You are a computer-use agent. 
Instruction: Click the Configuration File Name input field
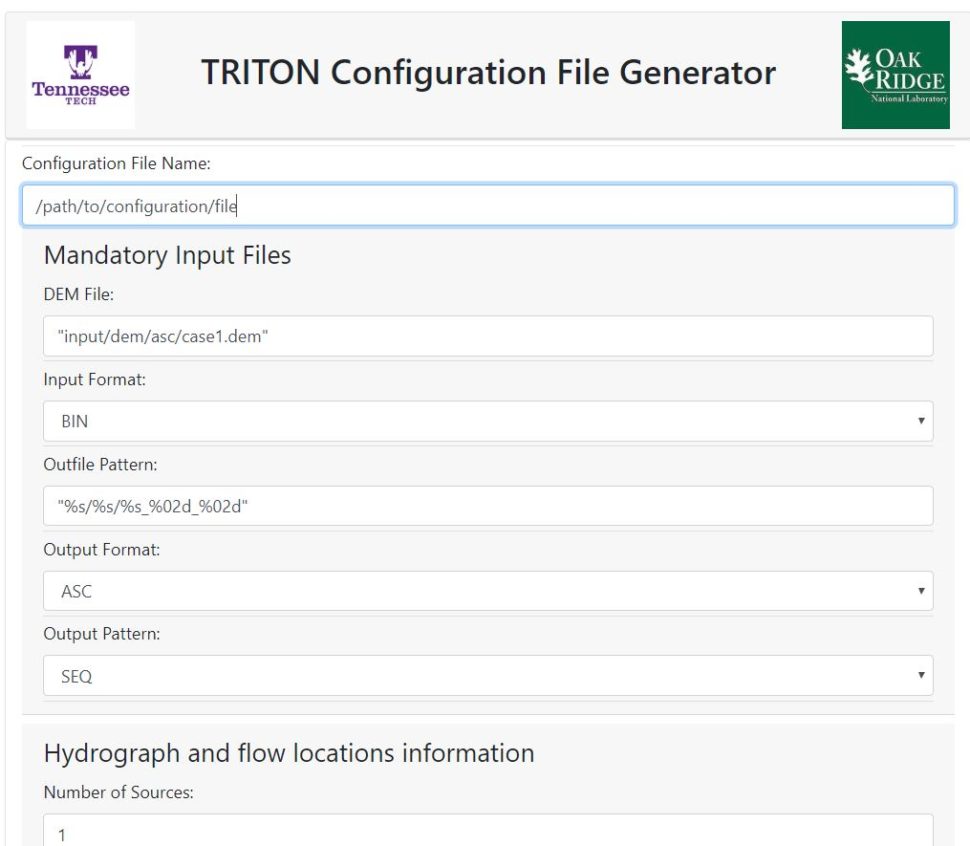tap(487, 206)
